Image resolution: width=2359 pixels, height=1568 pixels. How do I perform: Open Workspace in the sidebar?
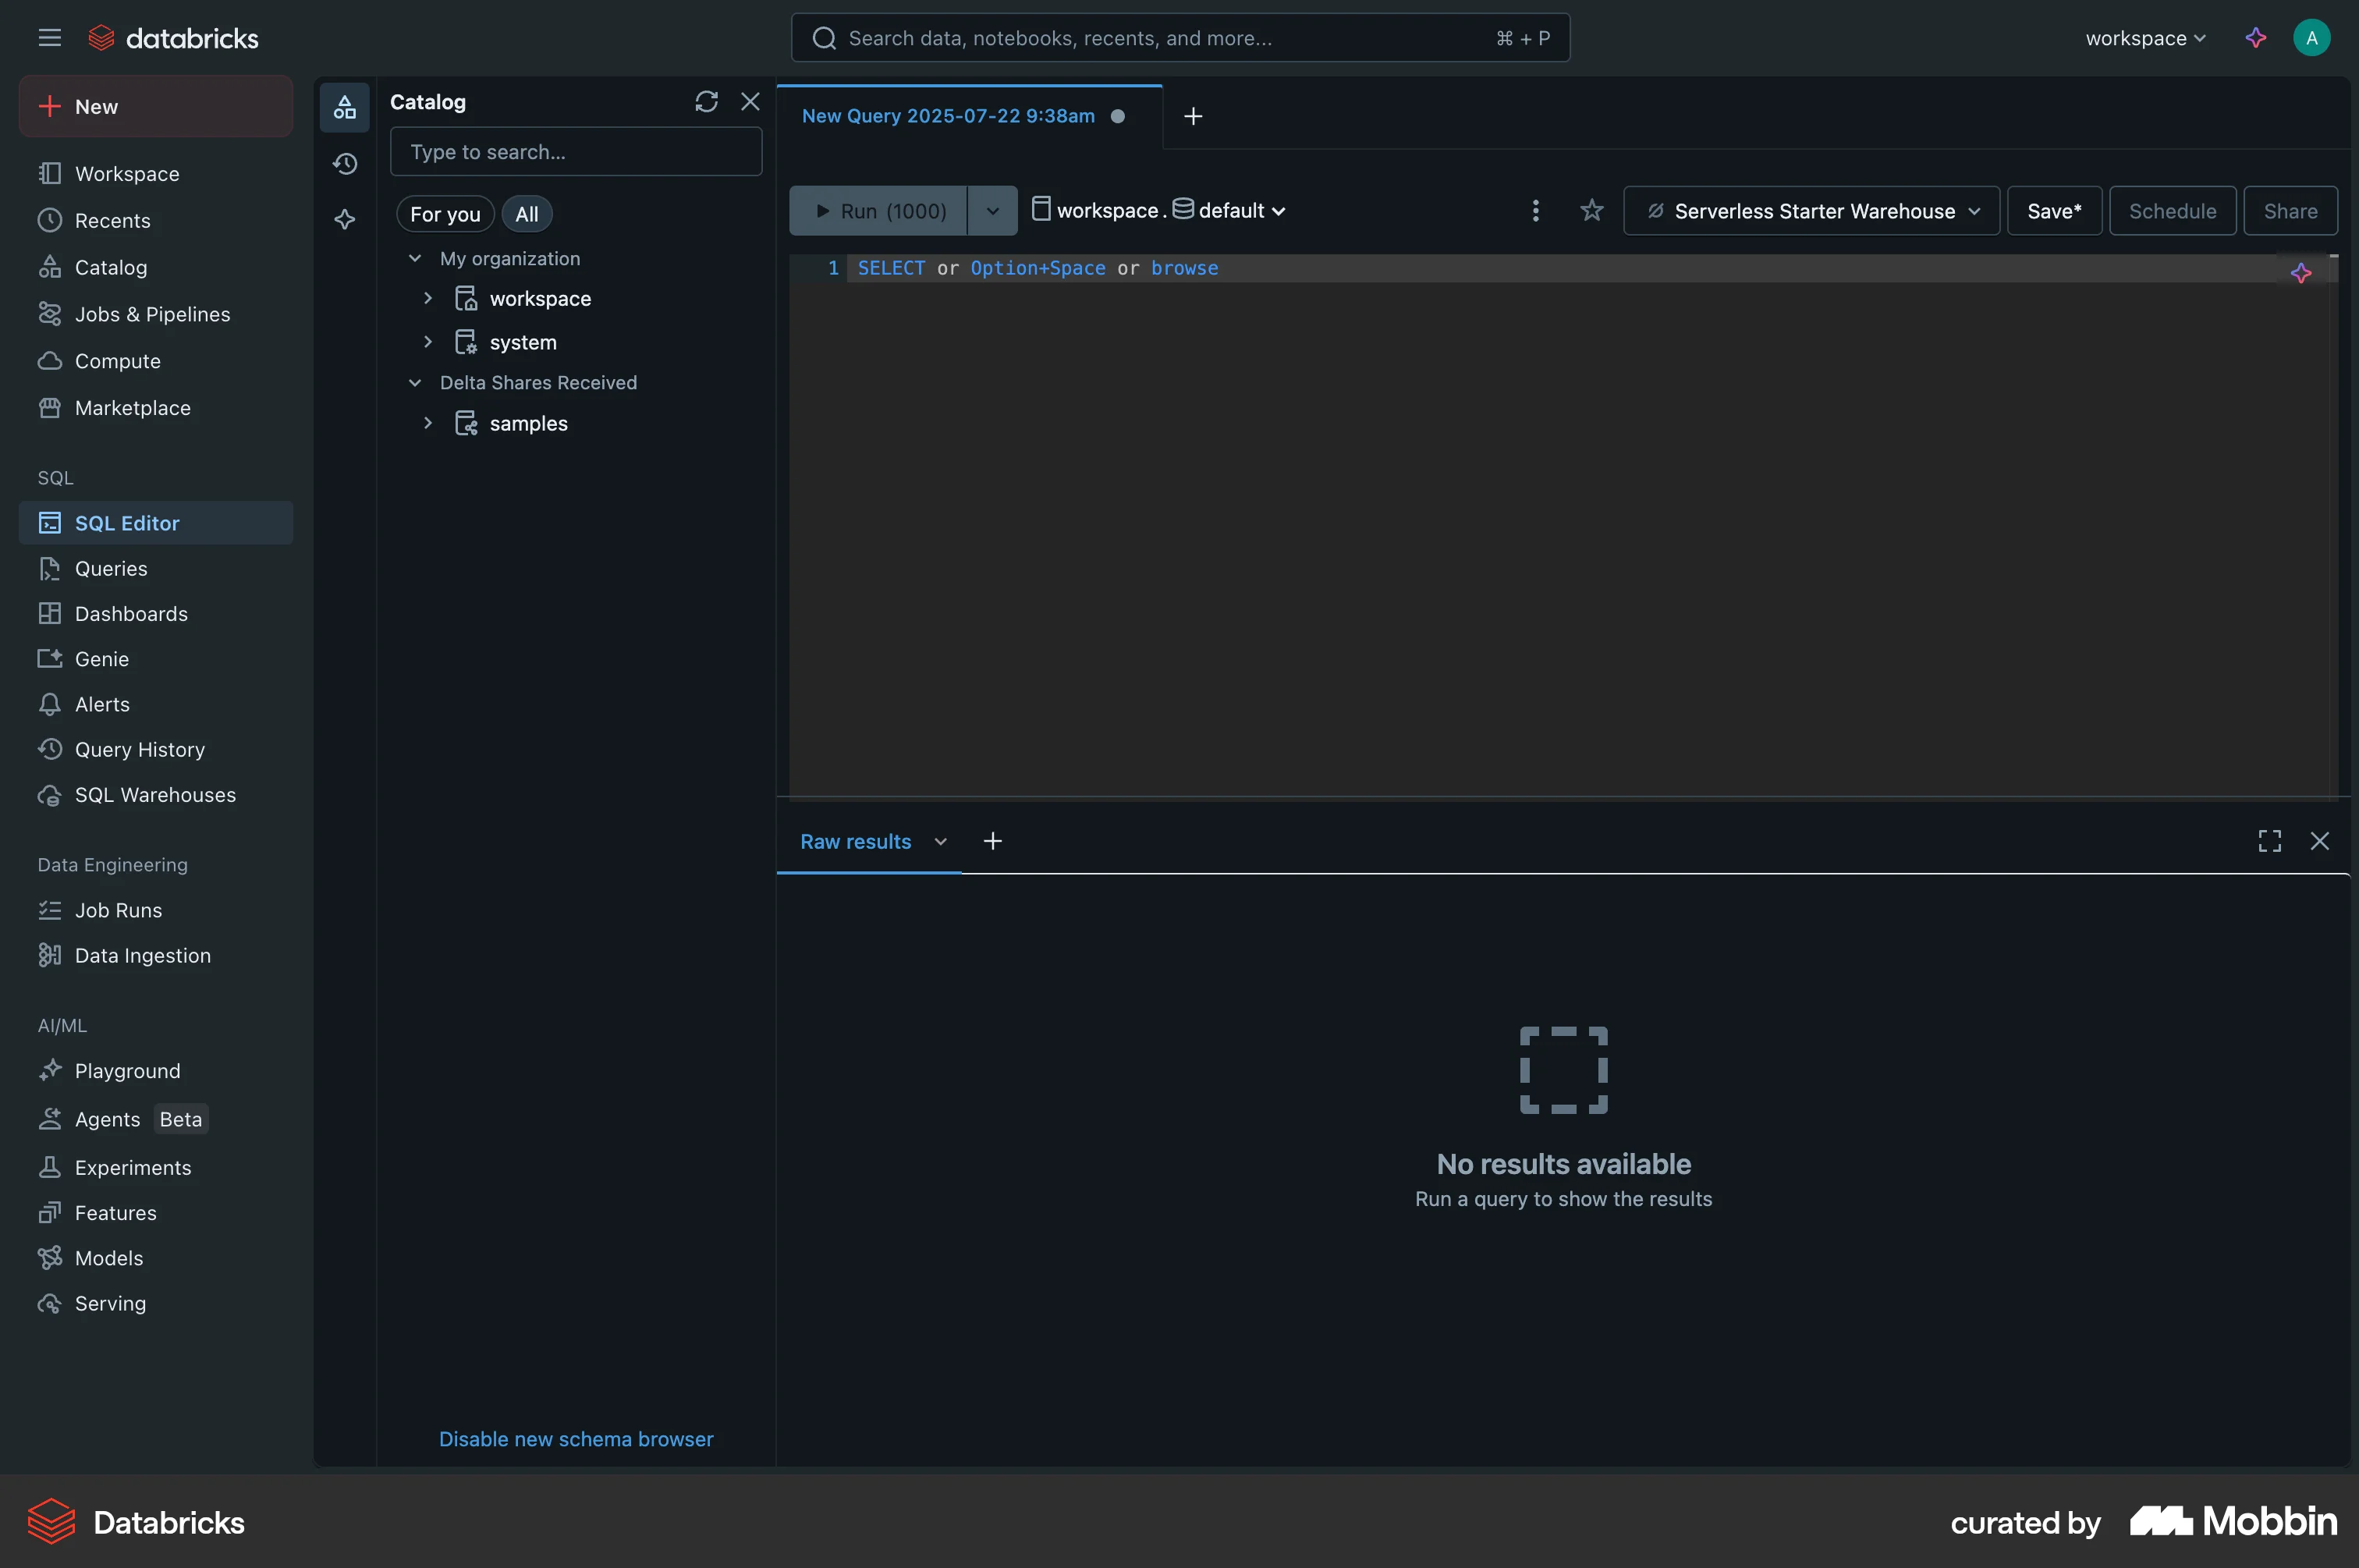[x=156, y=173]
